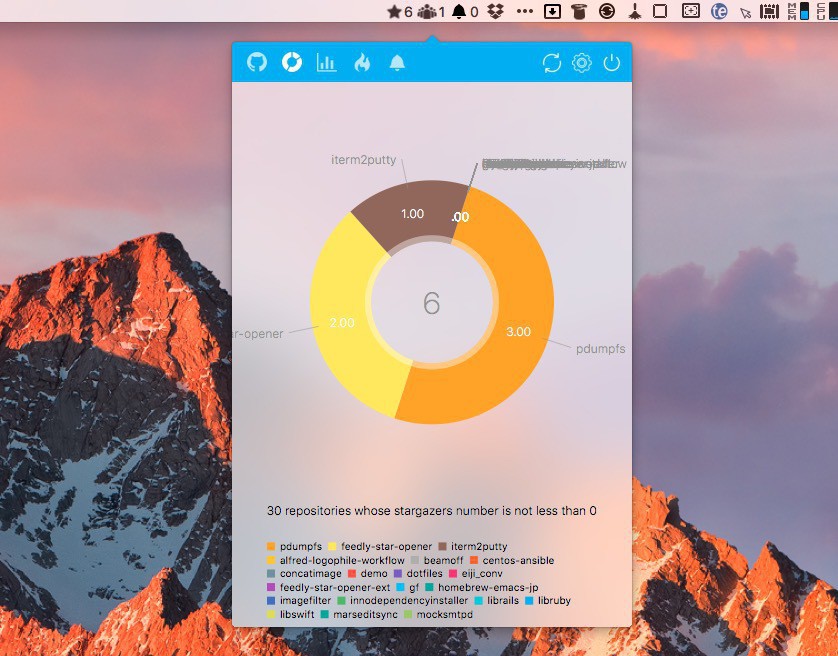Open notifications bell in the blue toolbar
Image resolution: width=838 pixels, height=656 pixels.
point(397,63)
